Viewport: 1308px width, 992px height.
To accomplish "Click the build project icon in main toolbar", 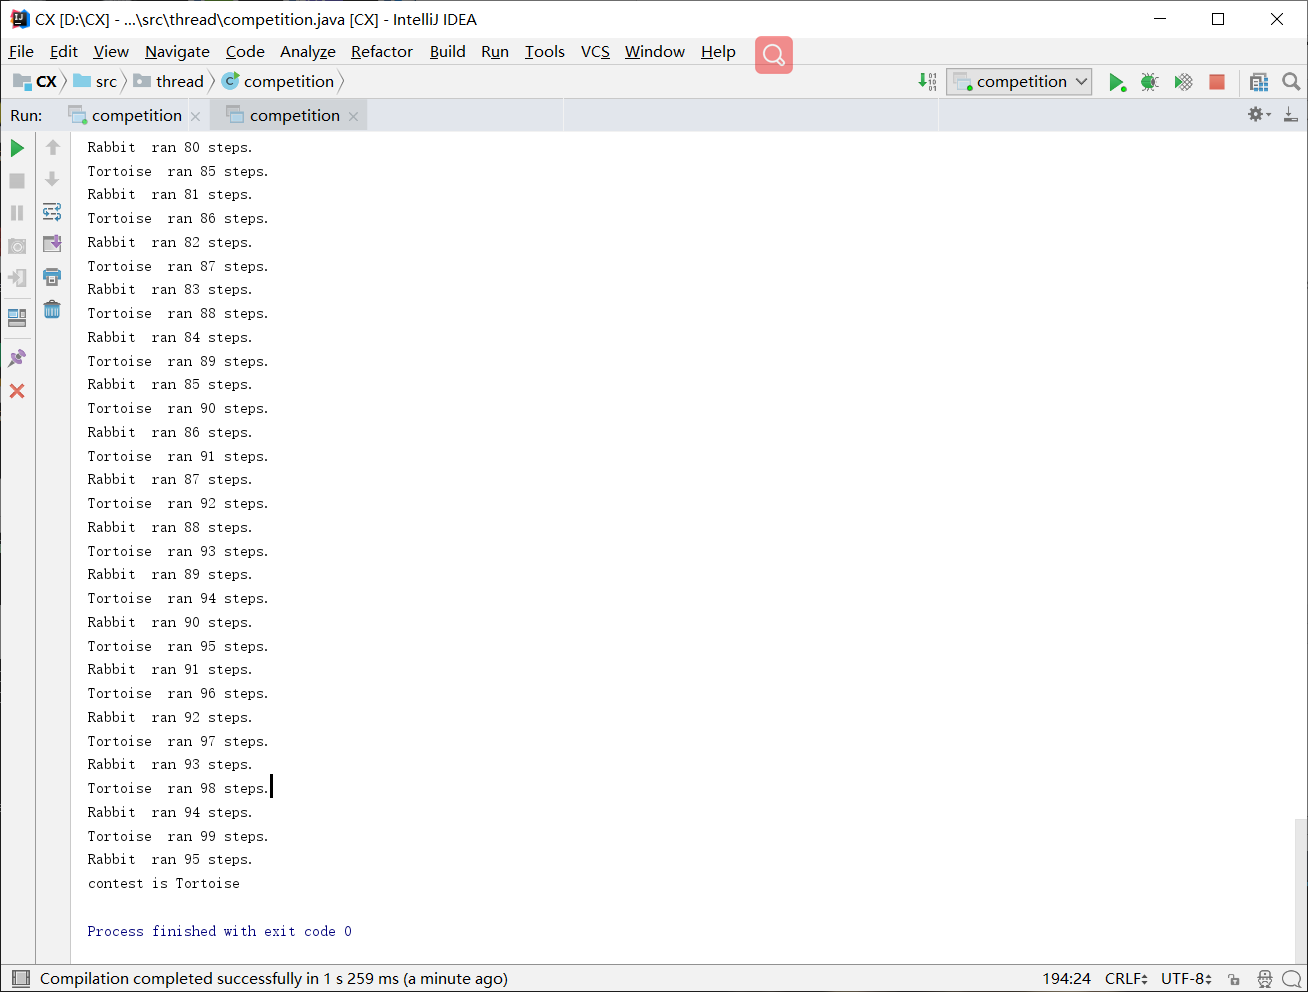I will (x=927, y=82).
